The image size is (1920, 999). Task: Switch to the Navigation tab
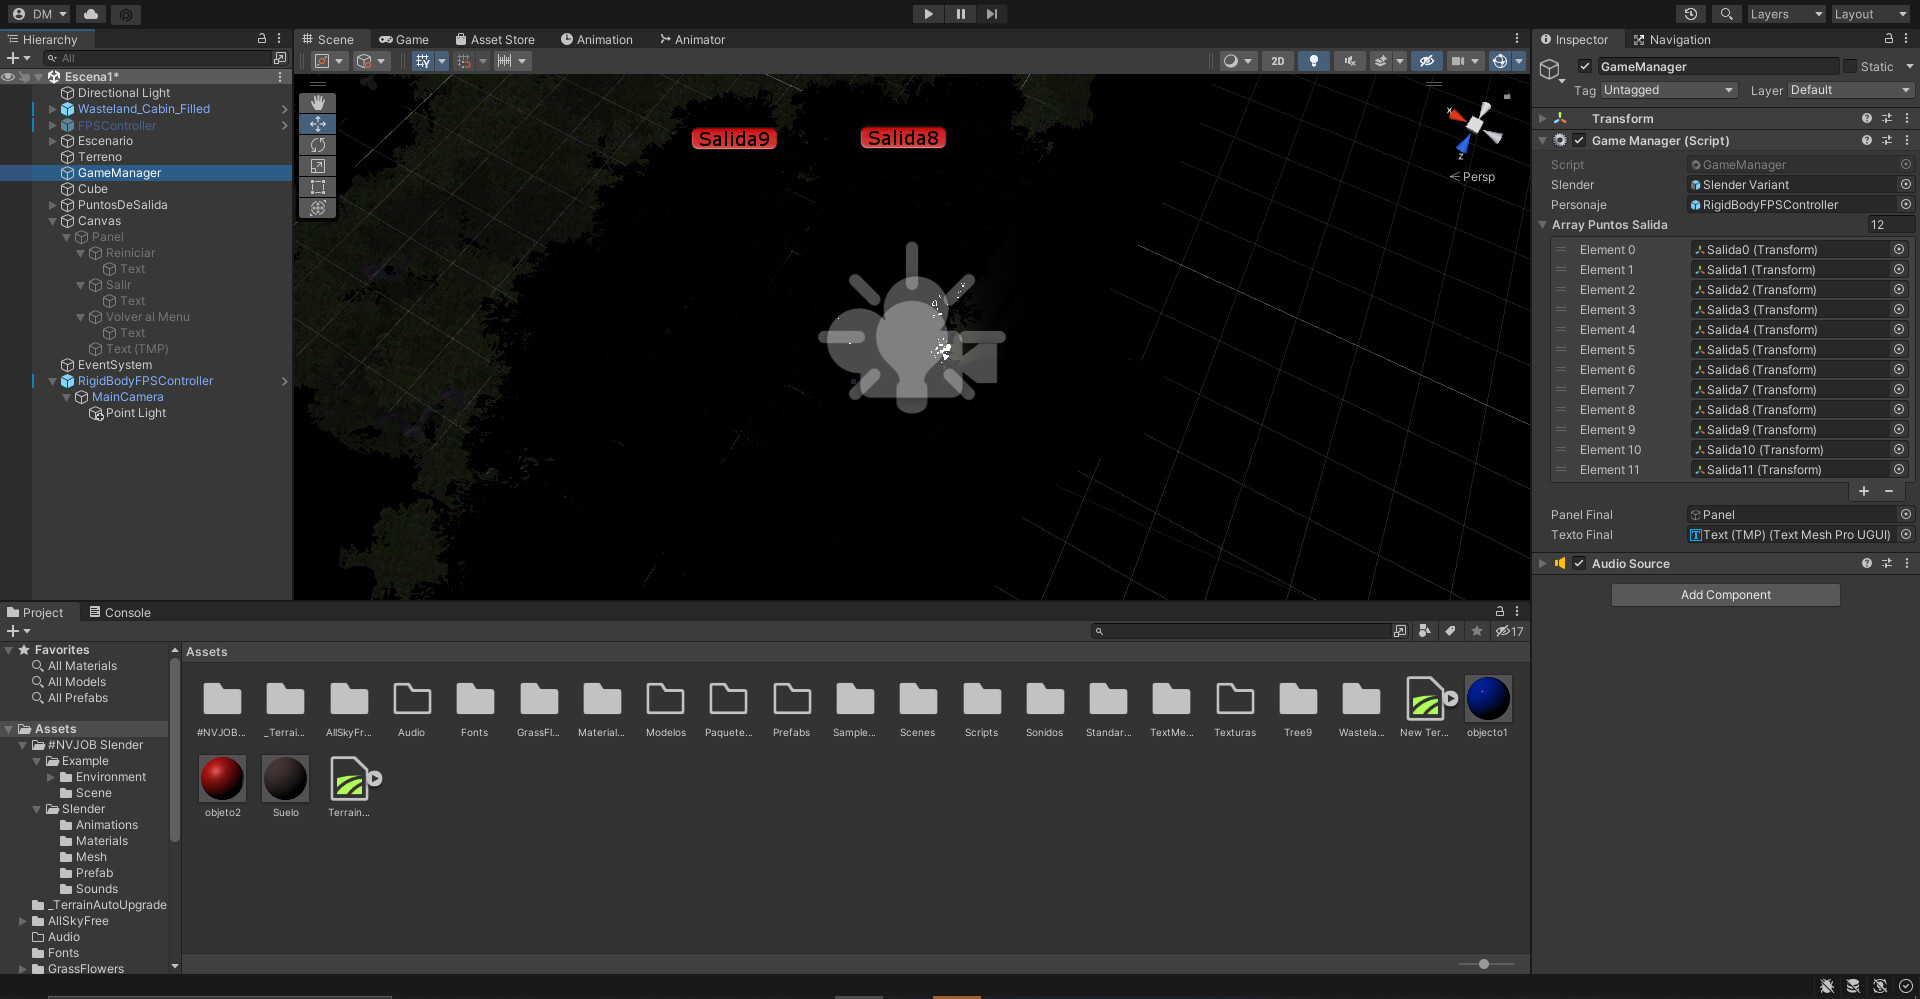[1671, 40]
